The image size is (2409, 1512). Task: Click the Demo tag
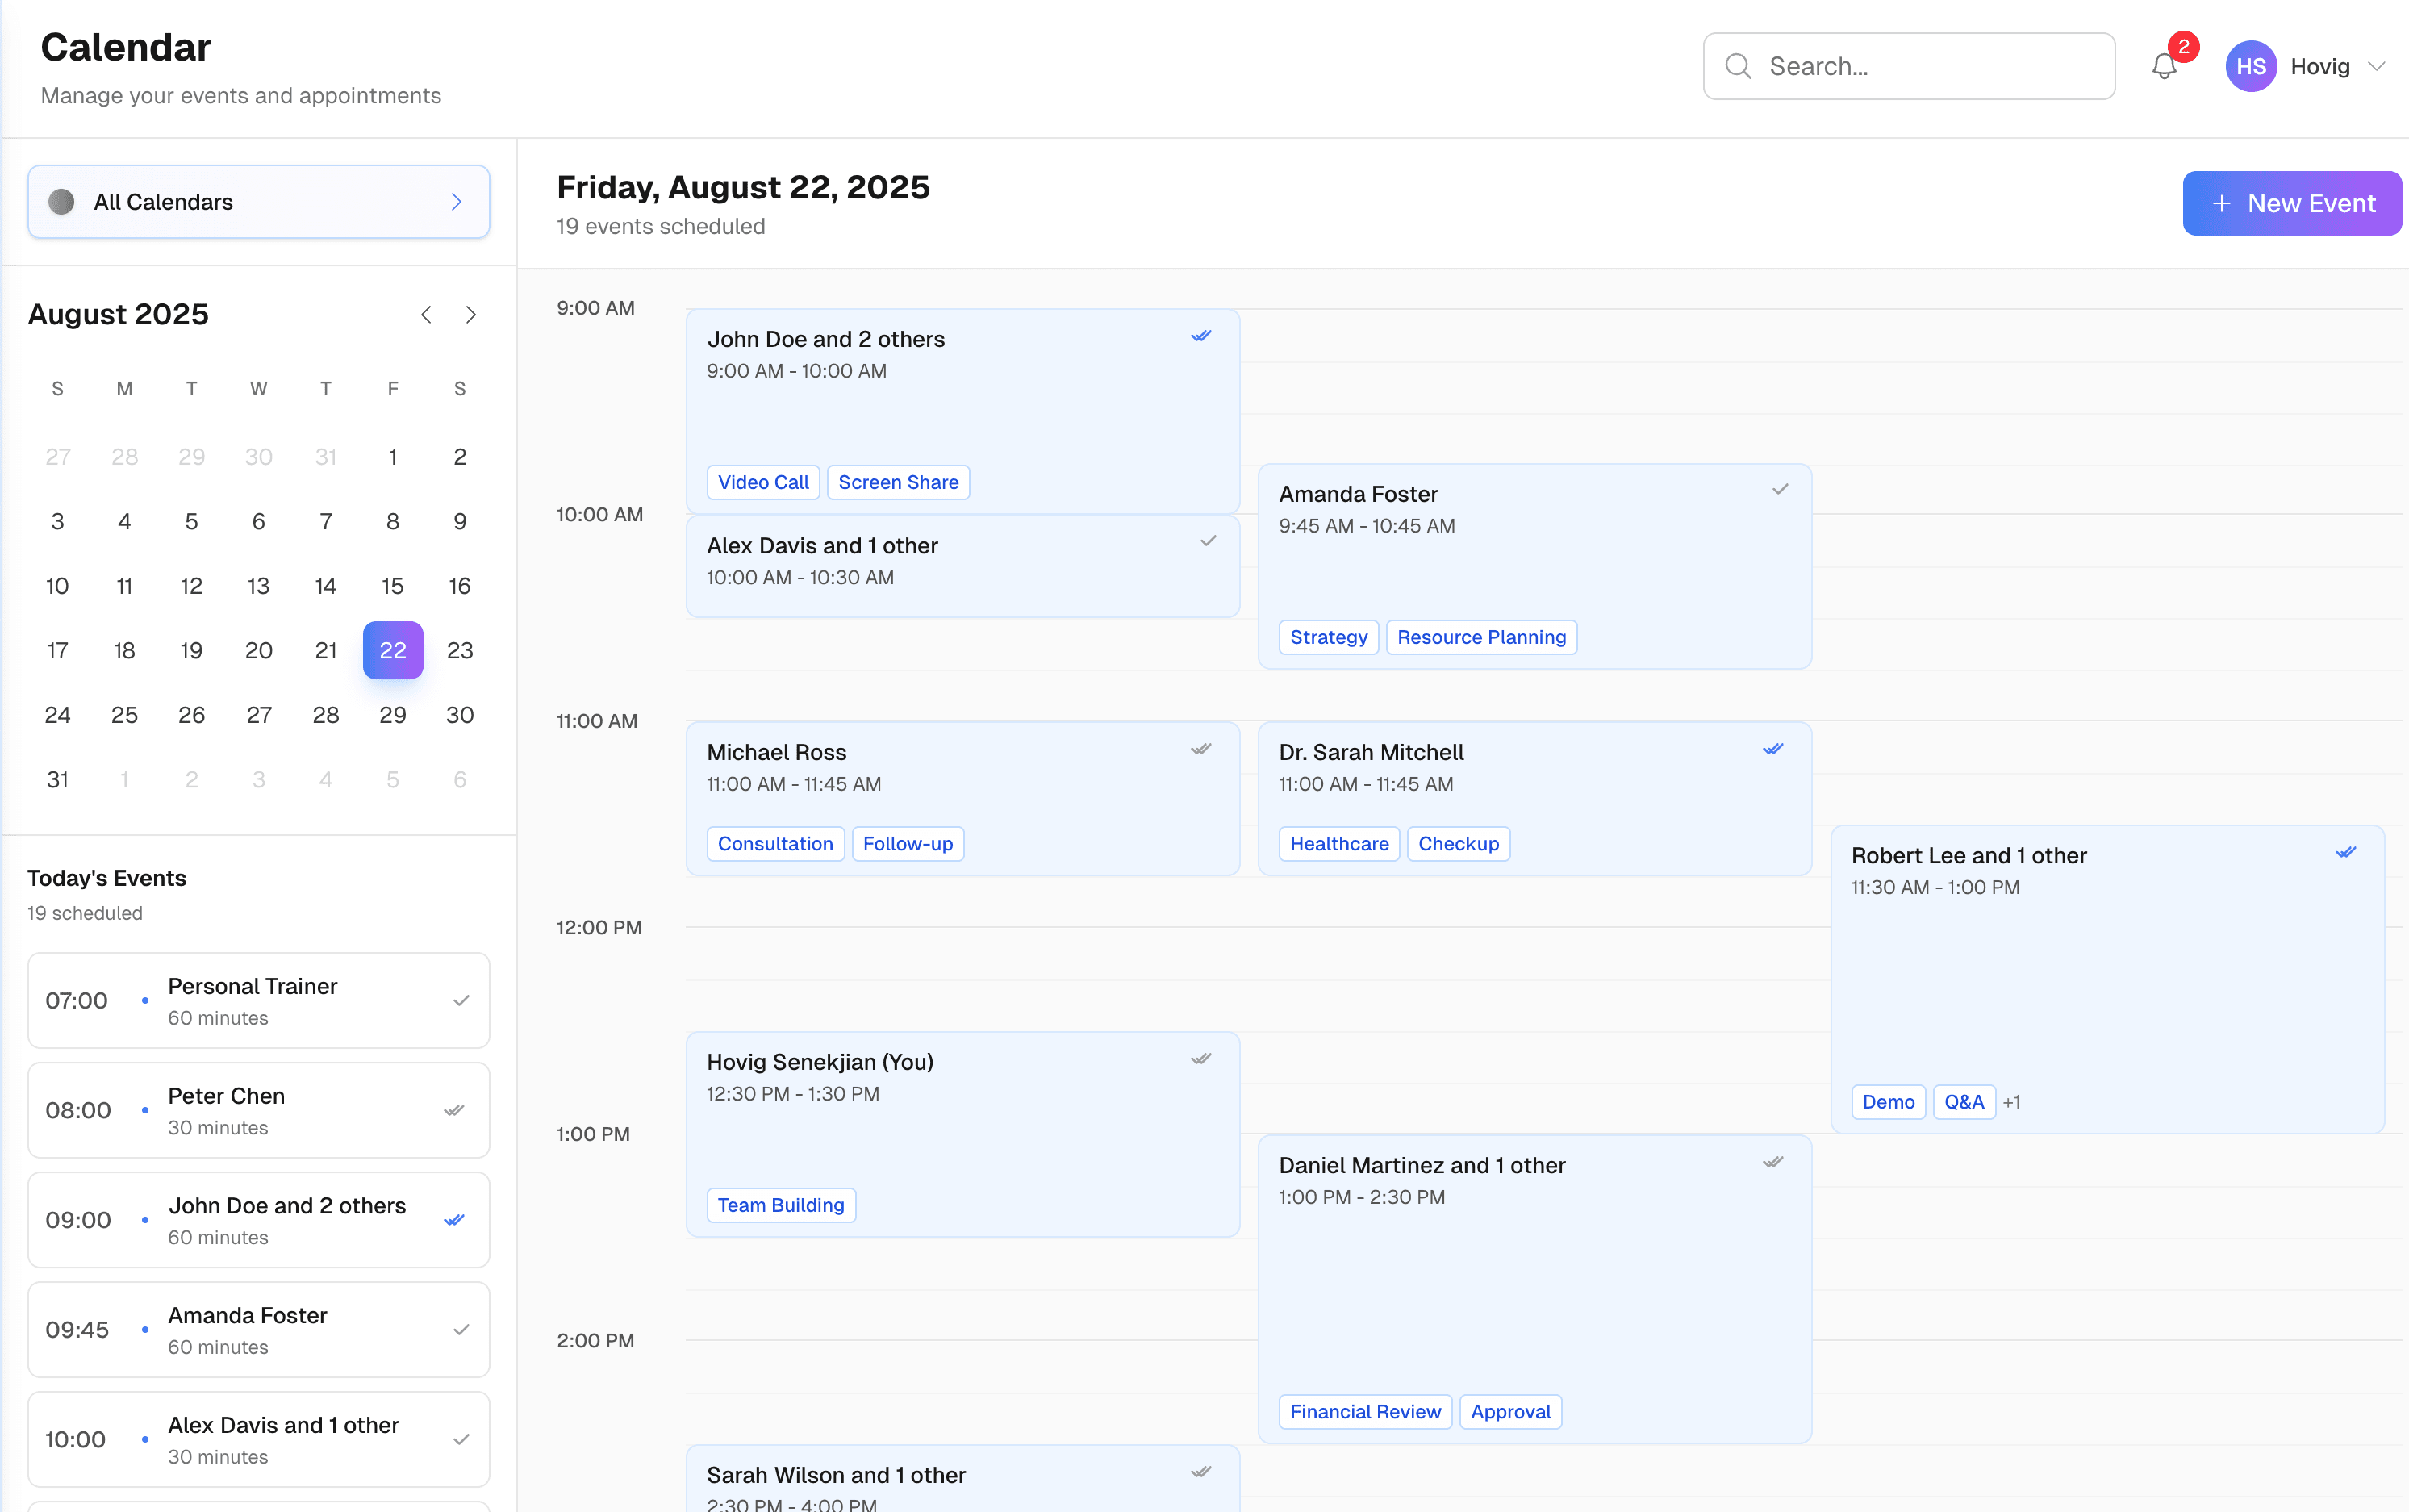pos(1888,1101)
